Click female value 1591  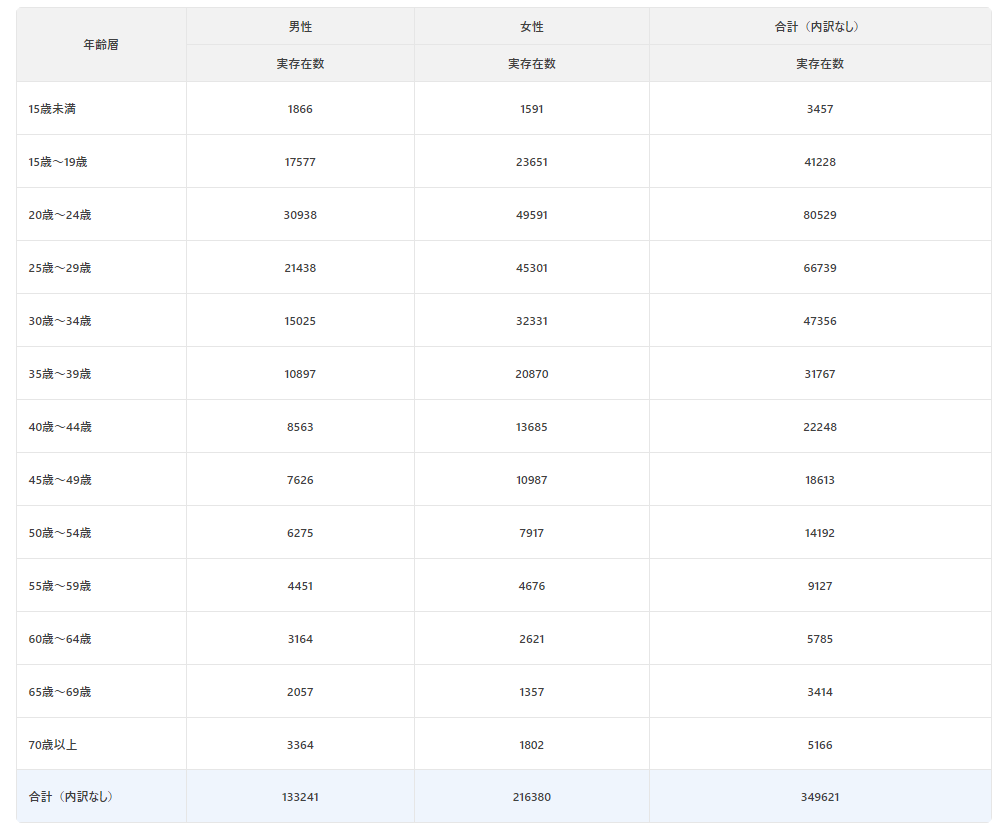pyautogui.click(x=532, y=109)
